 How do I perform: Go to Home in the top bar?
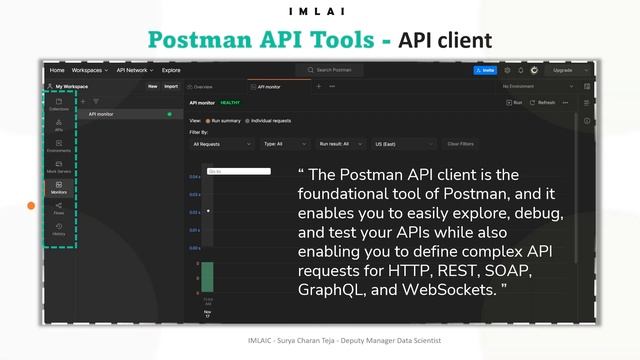click(x=57, y=70)
